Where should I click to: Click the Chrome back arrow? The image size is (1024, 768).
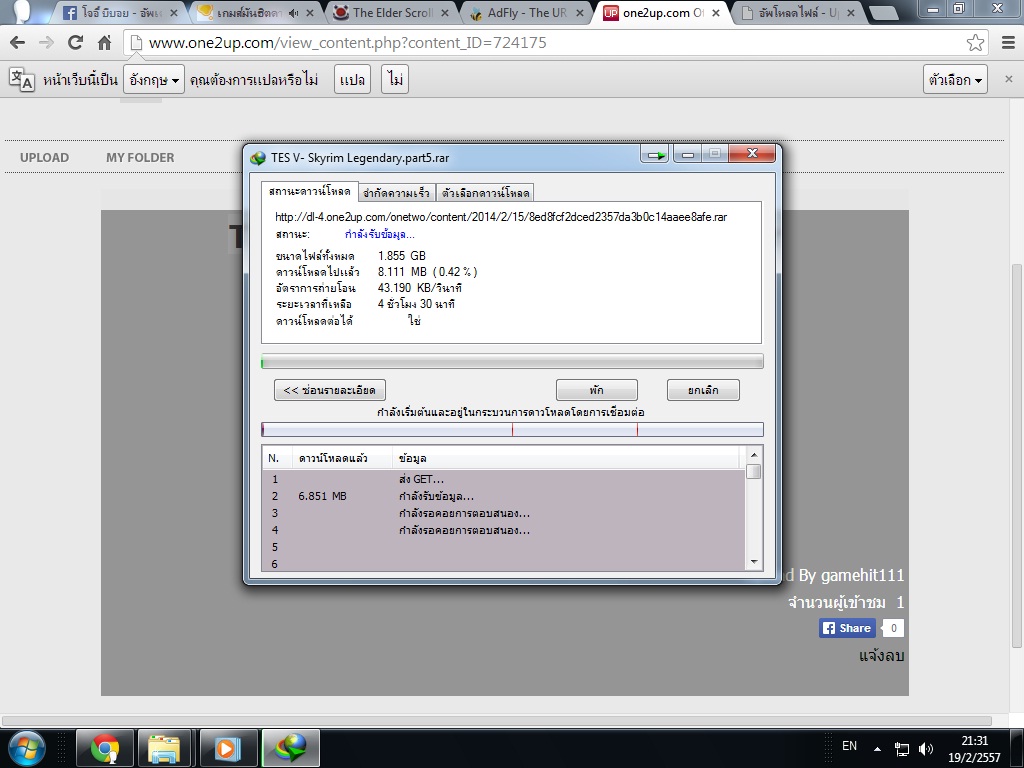tap(18, 43)
